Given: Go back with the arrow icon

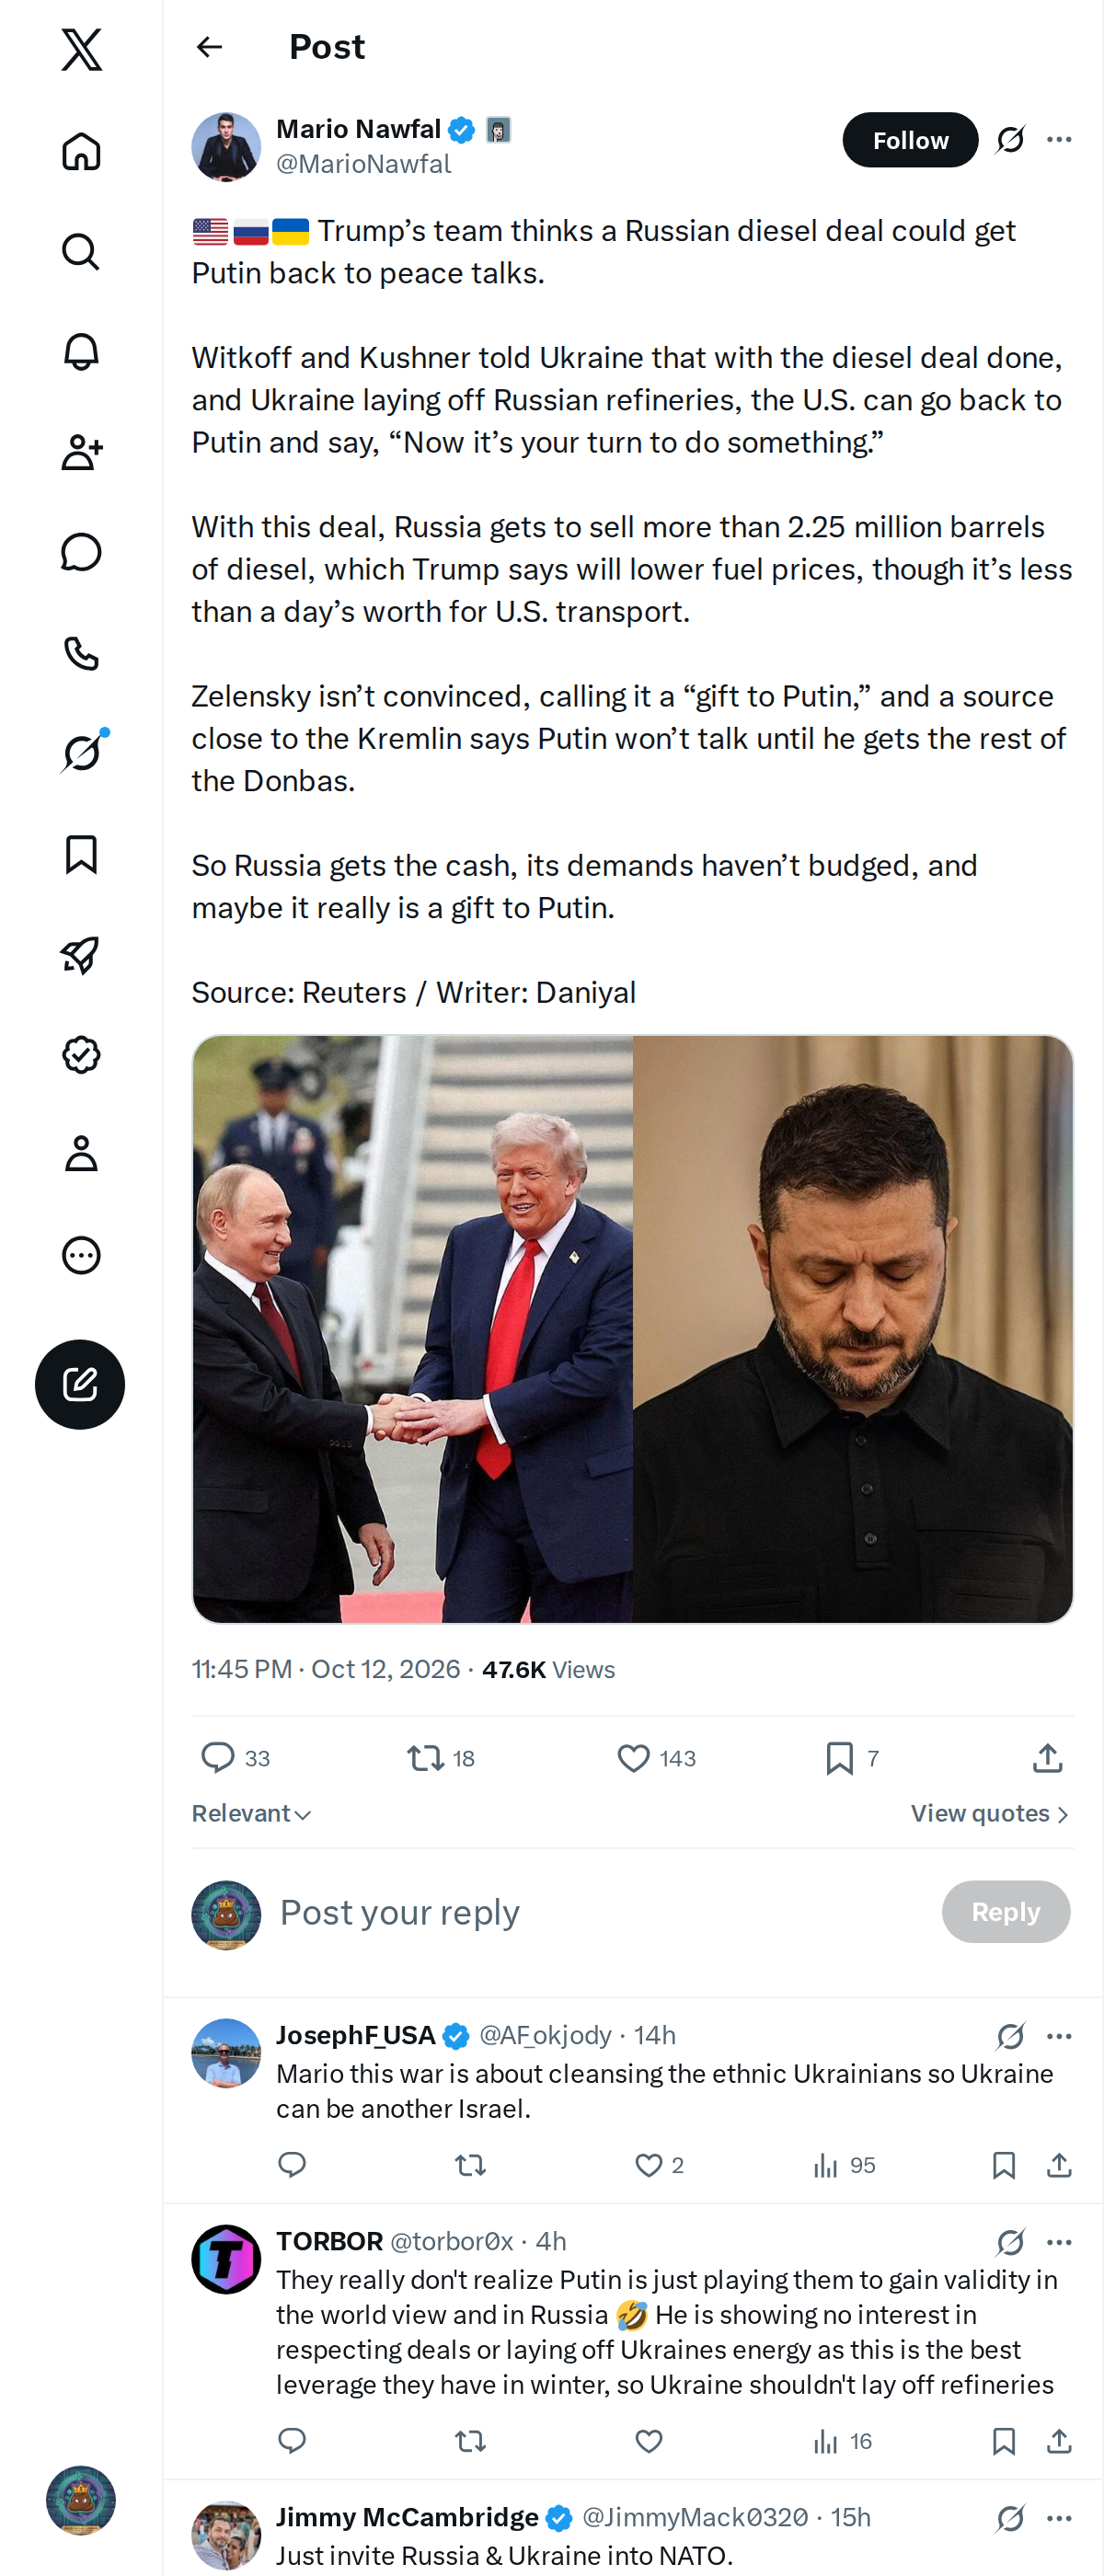Looking at the screenshot, I should click(209, 47).
